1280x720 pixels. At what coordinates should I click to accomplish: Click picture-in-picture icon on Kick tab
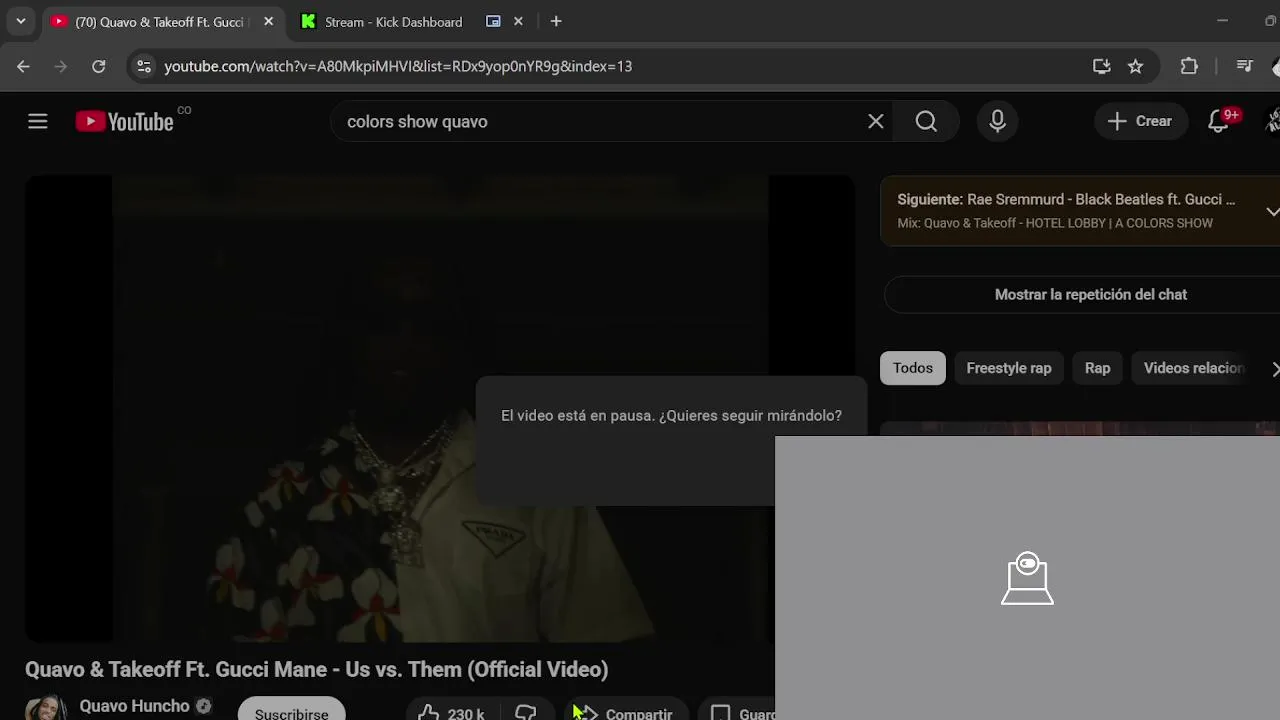[x=493, y=21]
